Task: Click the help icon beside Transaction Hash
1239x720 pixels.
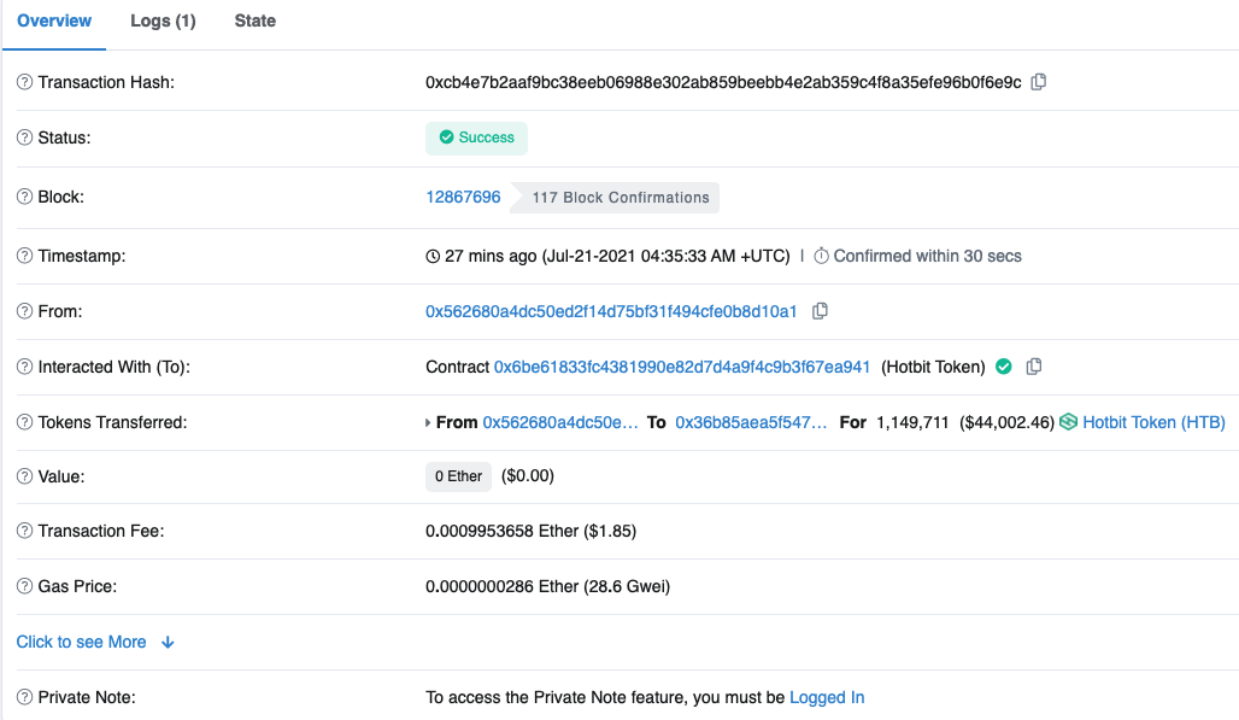Action: tap(24, 83)
